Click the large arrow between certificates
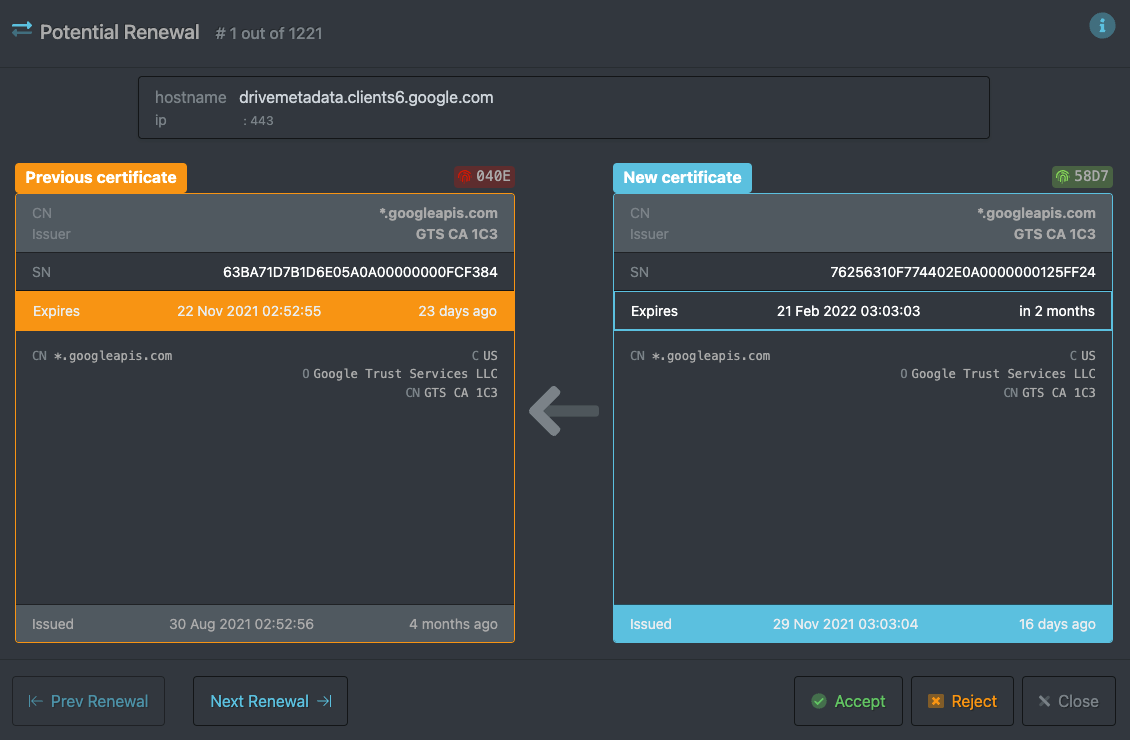The image size is (1130, 740). pyautogui.click(x=564, y=410)
